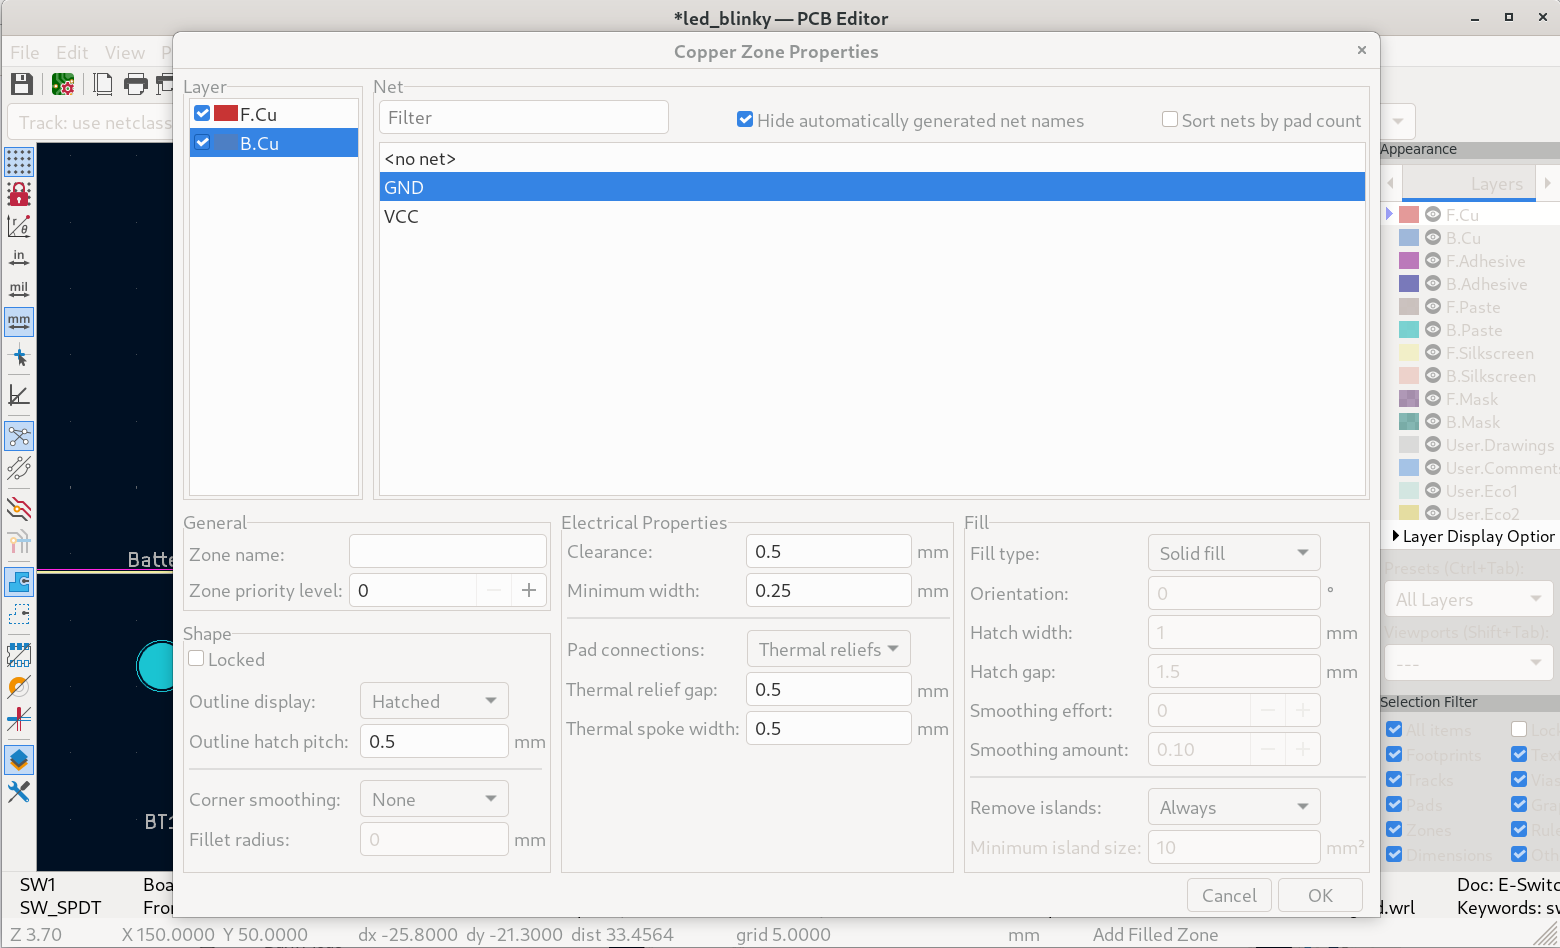Viewport: 1560px width, 948px height.
Task: Open the Pad connections dropdown
Action: click(x=828, y=649)
